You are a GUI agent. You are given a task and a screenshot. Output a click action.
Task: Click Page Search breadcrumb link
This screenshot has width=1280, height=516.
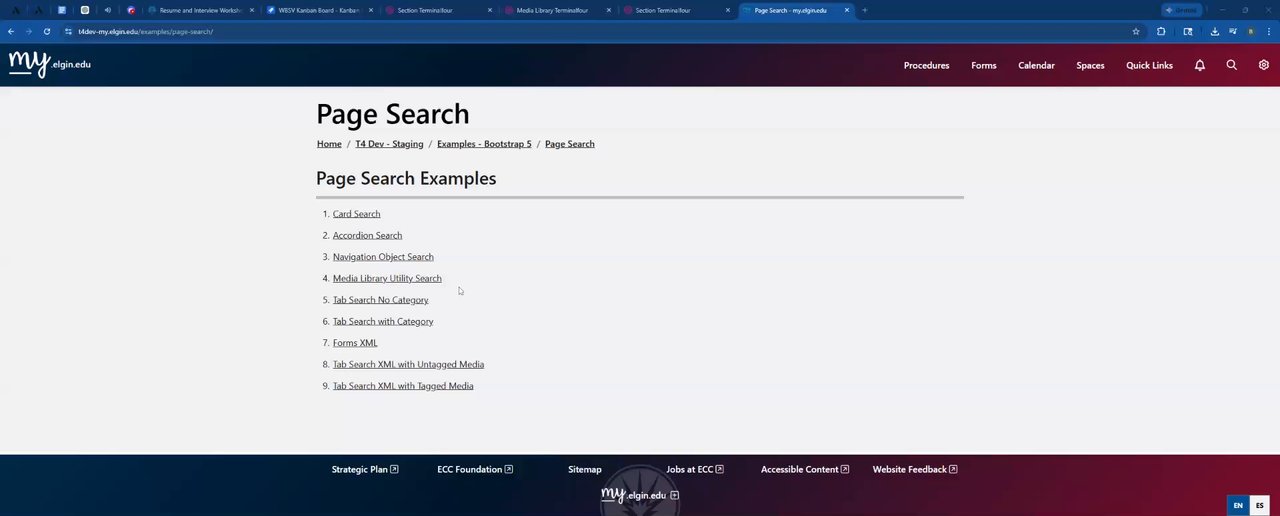pyautogui.click(x=569, y=144)
